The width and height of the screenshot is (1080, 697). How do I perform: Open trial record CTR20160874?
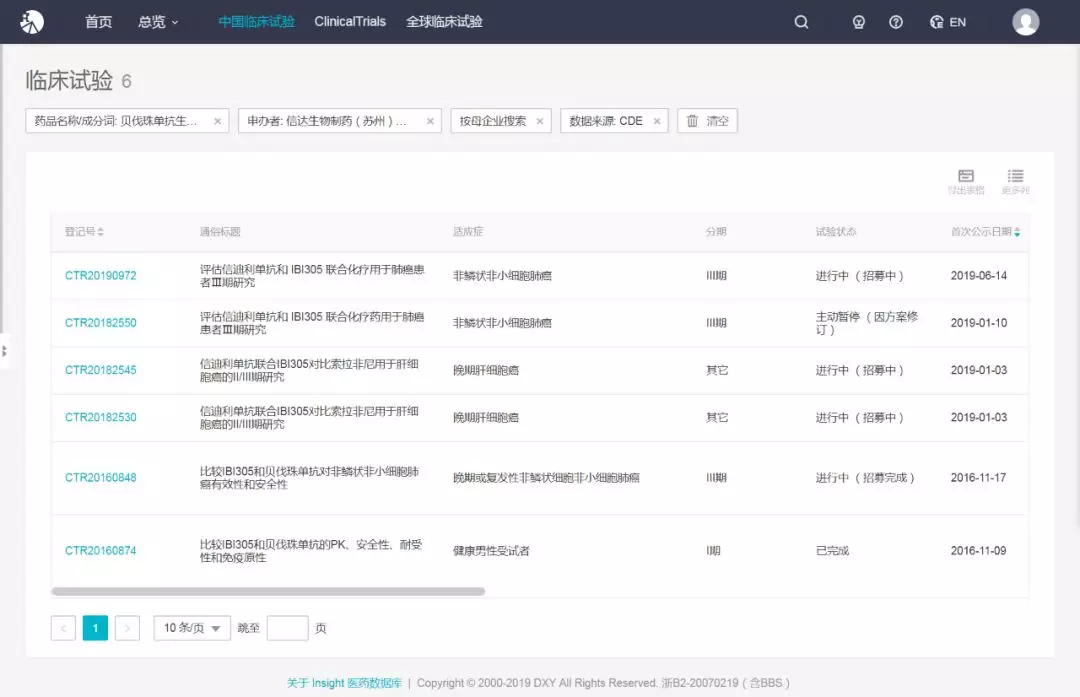click(101, 551)
